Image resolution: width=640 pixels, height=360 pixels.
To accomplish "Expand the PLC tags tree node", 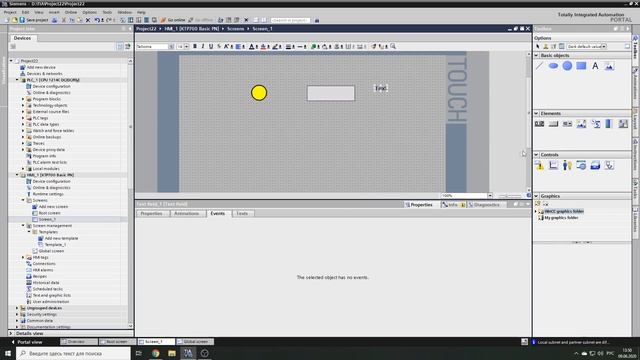I will coord(23,118).
